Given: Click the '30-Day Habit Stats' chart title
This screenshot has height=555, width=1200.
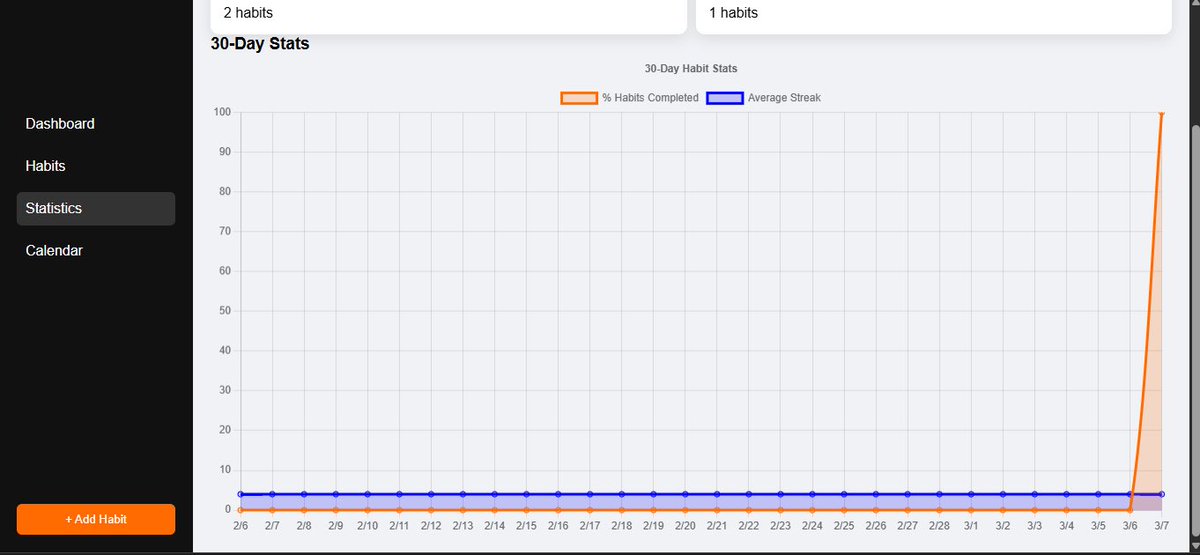Looking at the screenshot, I should point(691,69).
